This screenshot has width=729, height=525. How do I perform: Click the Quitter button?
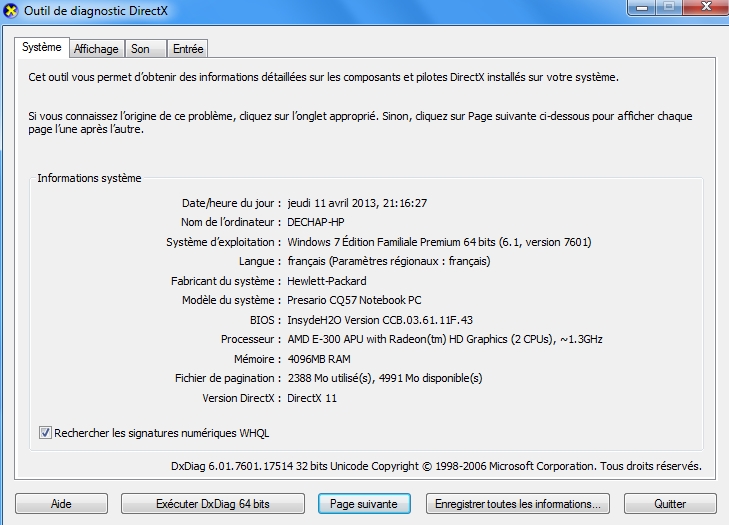[670, 504]
